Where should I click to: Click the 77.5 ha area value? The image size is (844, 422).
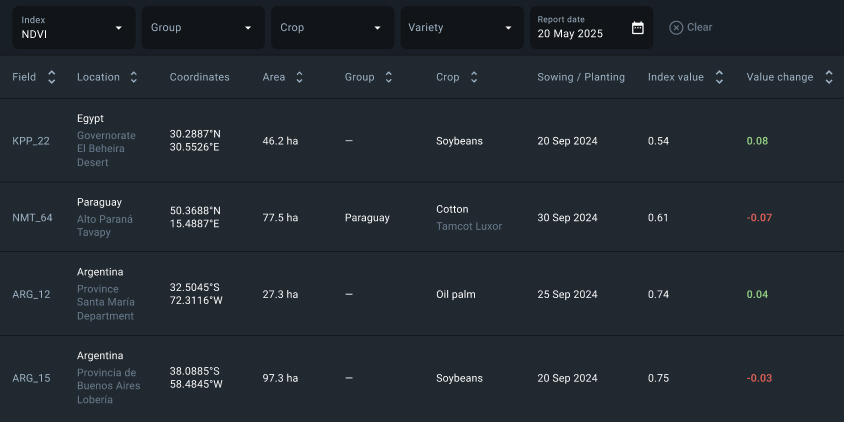pyautogui.click(x=280, y=217)
